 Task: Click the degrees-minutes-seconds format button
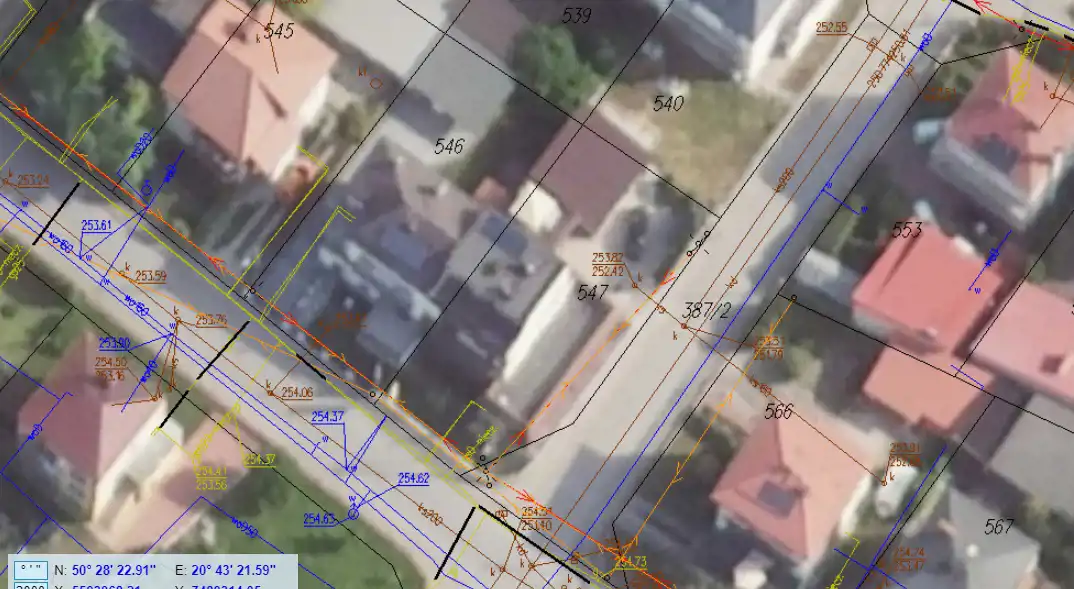(x=29, y=570)
